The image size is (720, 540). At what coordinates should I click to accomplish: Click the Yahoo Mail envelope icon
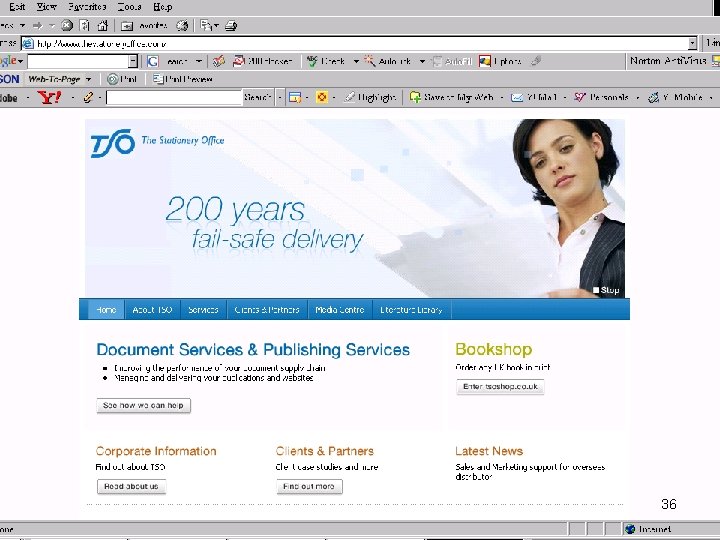coord(517,97)
